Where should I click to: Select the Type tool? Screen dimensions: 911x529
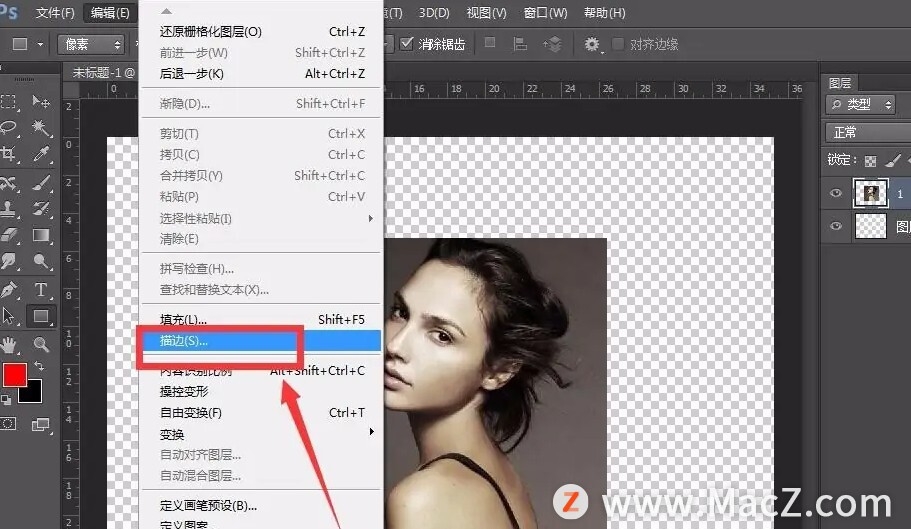pyautogui.click(x=41, y=290)
